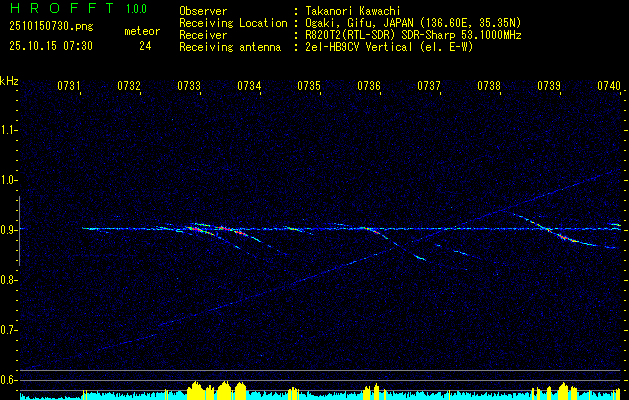Click the meteor echo trace near 0736
This screenshot has width=629, height=400.
pyautogui.click(x=372, y=230)
